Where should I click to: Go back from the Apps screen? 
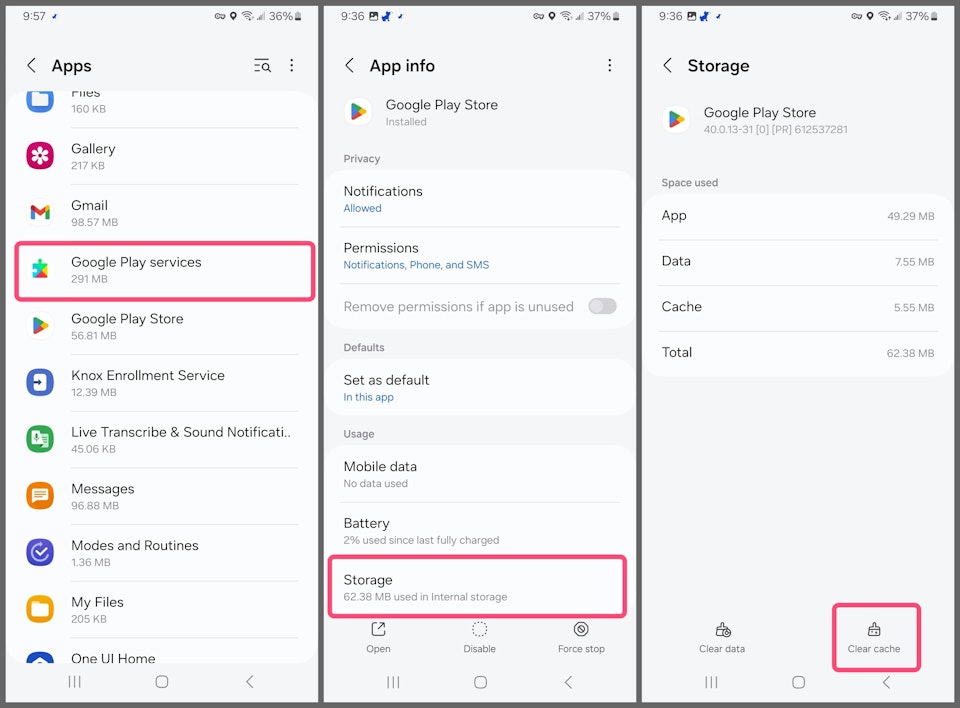[x=31, y=66]
